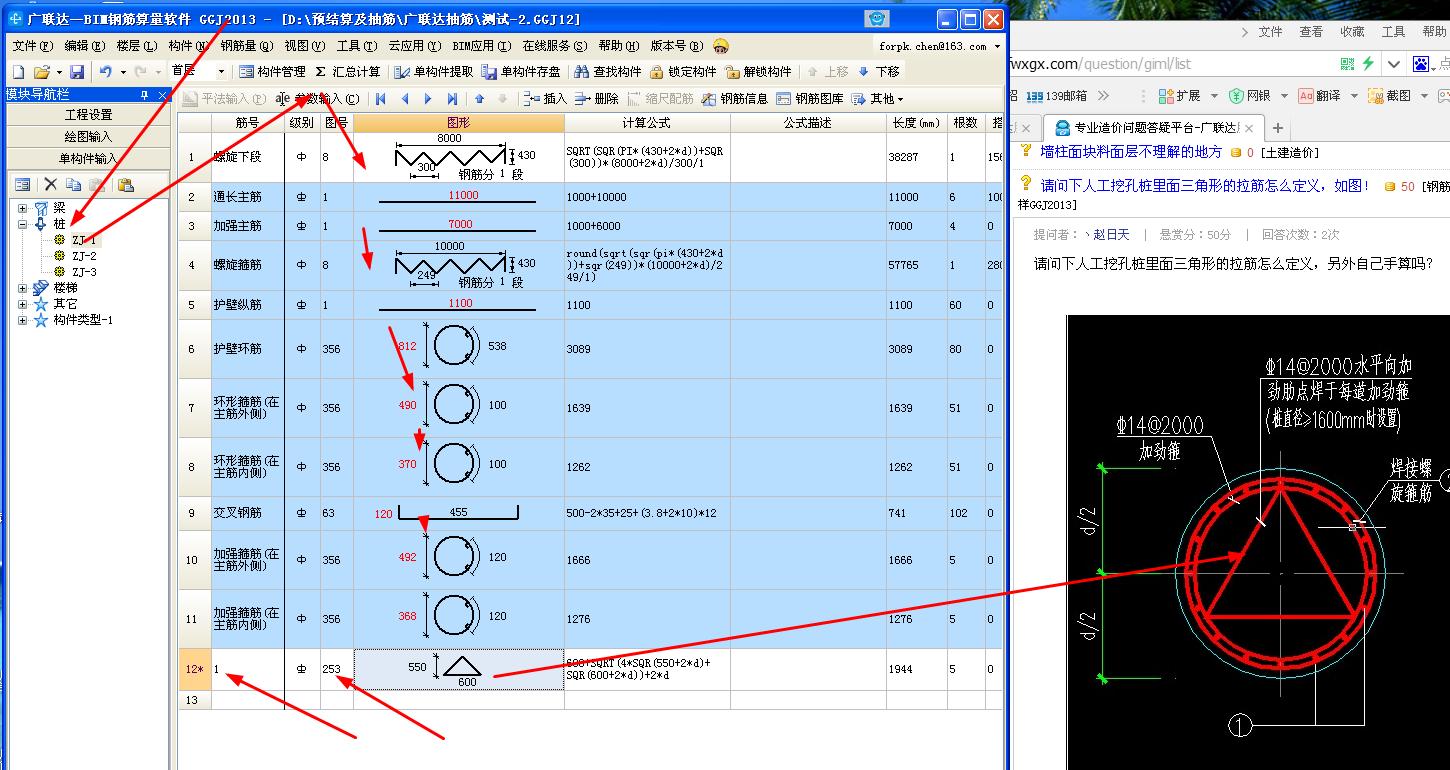The width and height of the screenshot is (1450, 770).
Task: Open the 钢筋量 menu
Action: [245, 46]
